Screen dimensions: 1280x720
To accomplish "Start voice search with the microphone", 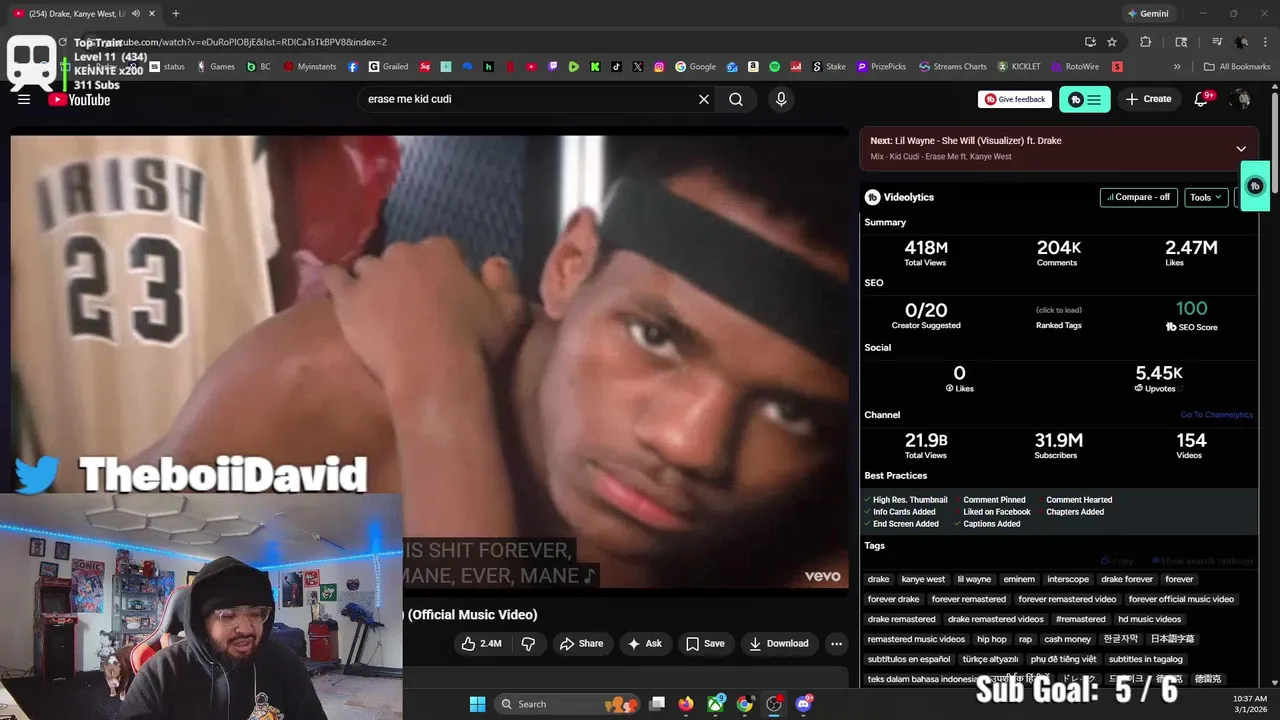I will [781, 99].
